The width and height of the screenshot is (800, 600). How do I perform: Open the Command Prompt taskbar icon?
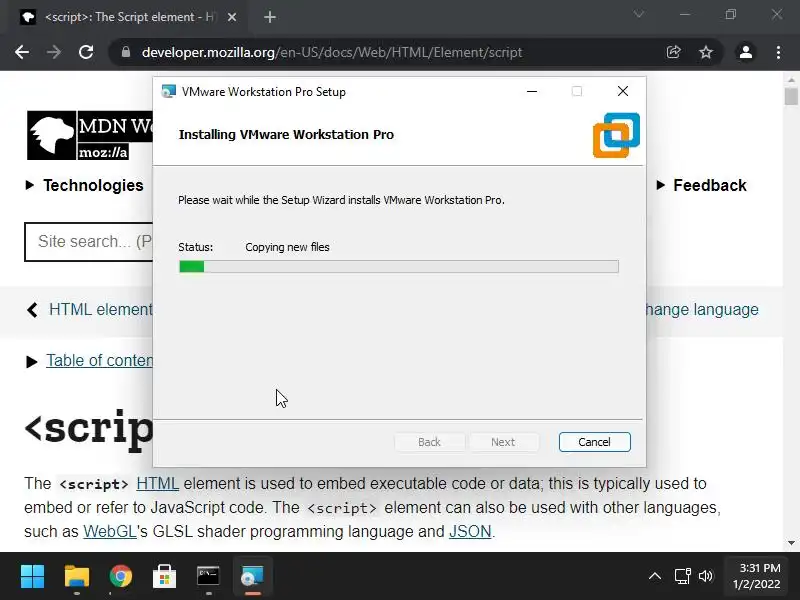[x=208, y=577]
